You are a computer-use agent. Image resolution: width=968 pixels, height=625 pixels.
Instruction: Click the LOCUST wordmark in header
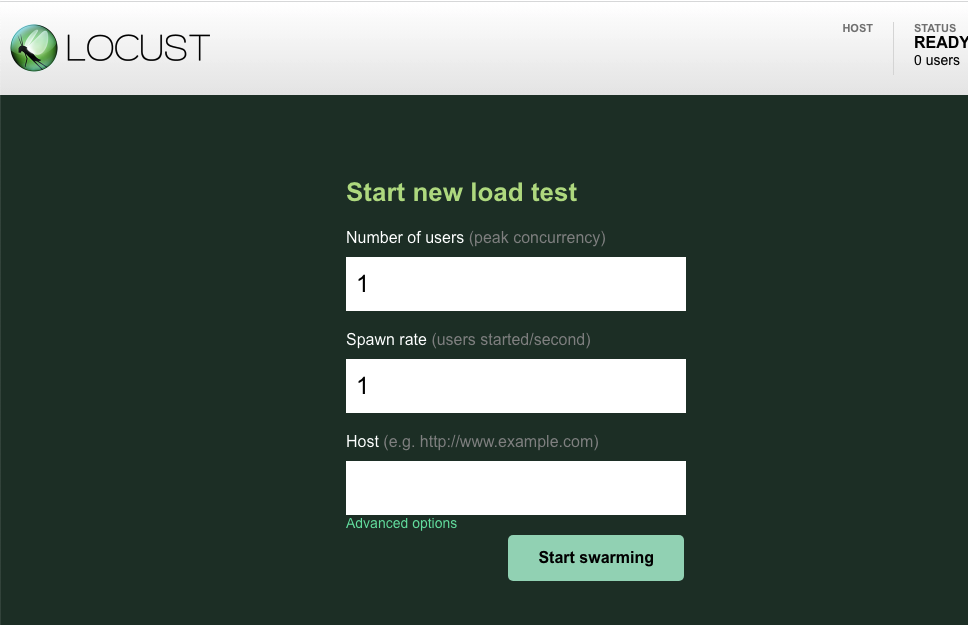pyautogui.click(x=138, y=48)
